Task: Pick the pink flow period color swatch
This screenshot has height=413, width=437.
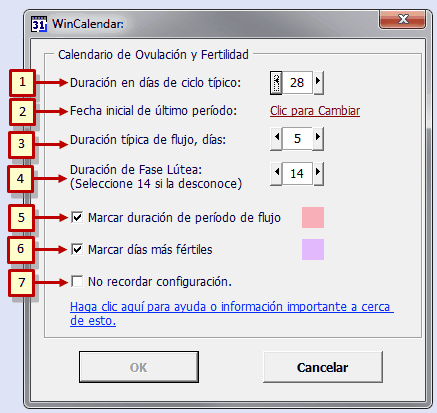Action: pos(313,217)
